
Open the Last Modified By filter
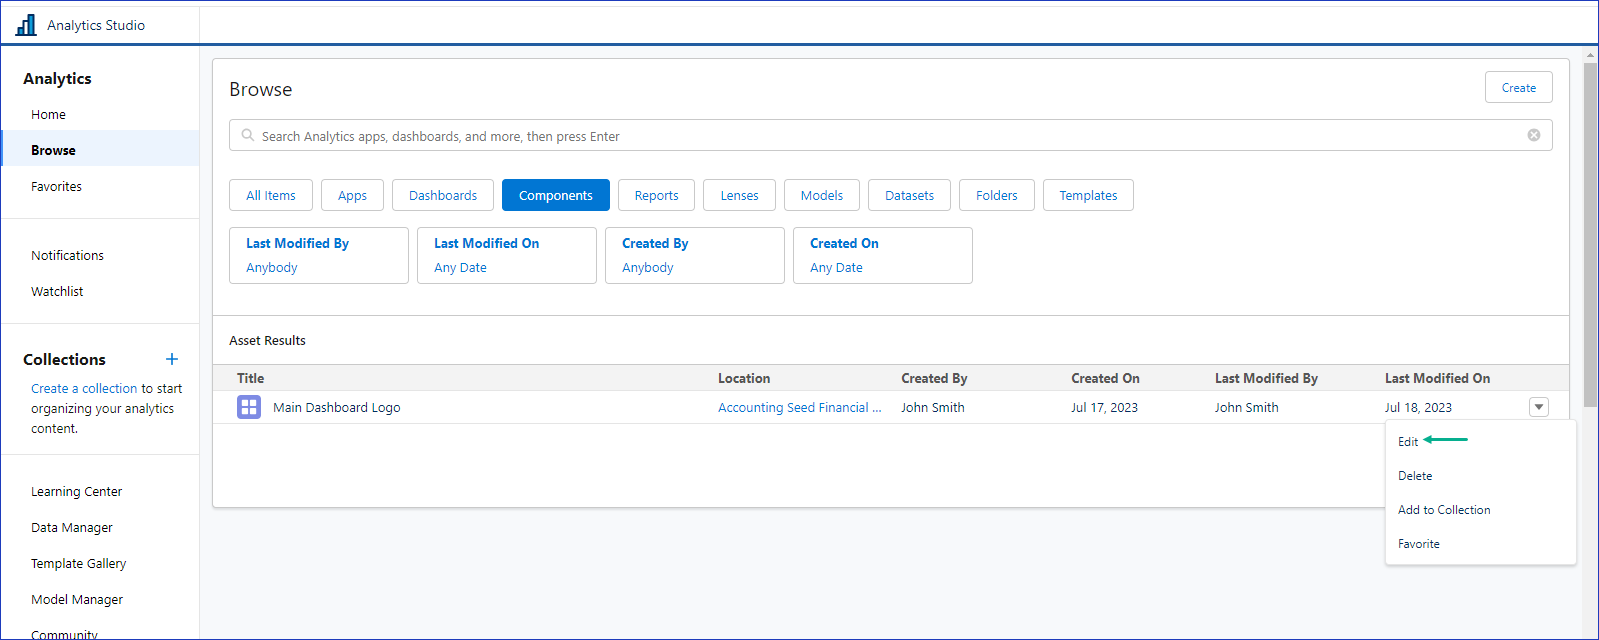coord(318,255)
